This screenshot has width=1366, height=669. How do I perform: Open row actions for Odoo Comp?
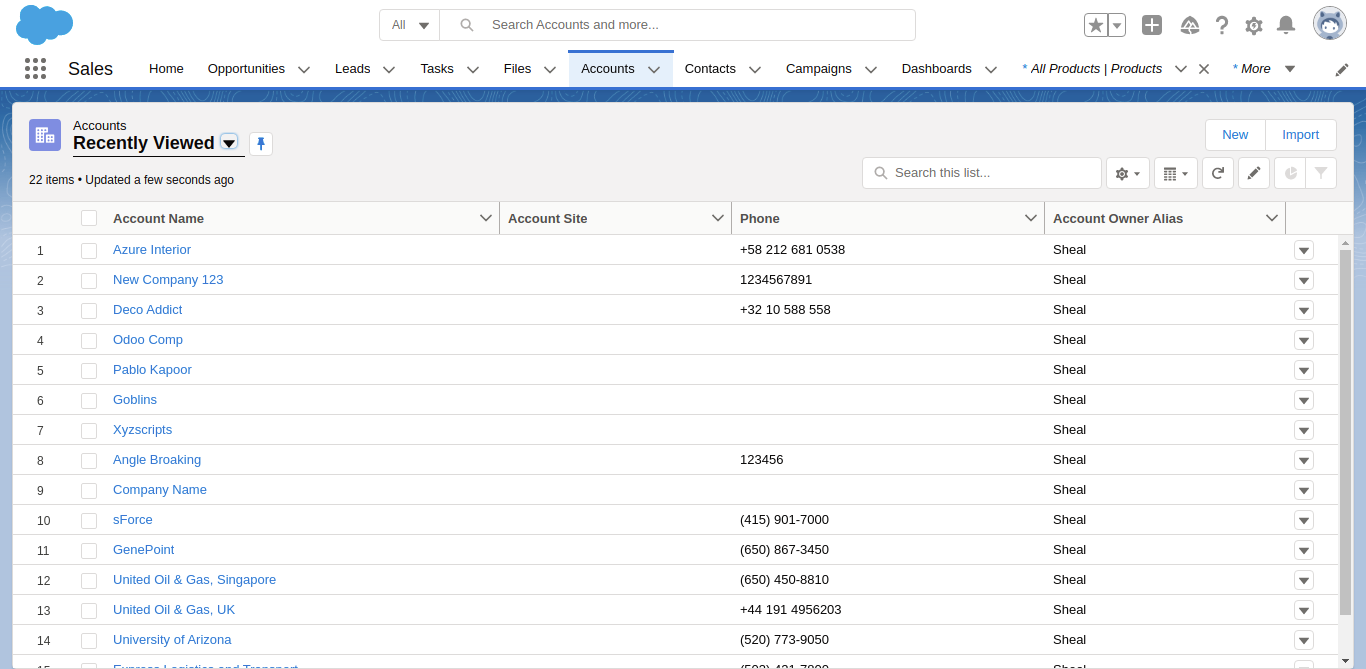click(x=1304, y=340)
